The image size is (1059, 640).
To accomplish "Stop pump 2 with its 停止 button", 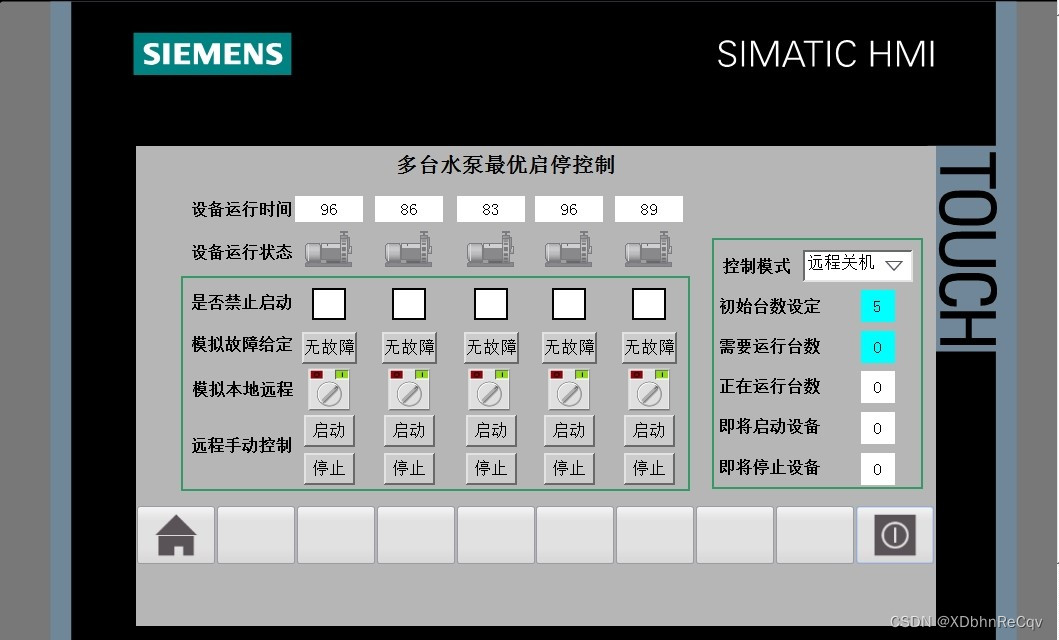I will pos(409,469).
